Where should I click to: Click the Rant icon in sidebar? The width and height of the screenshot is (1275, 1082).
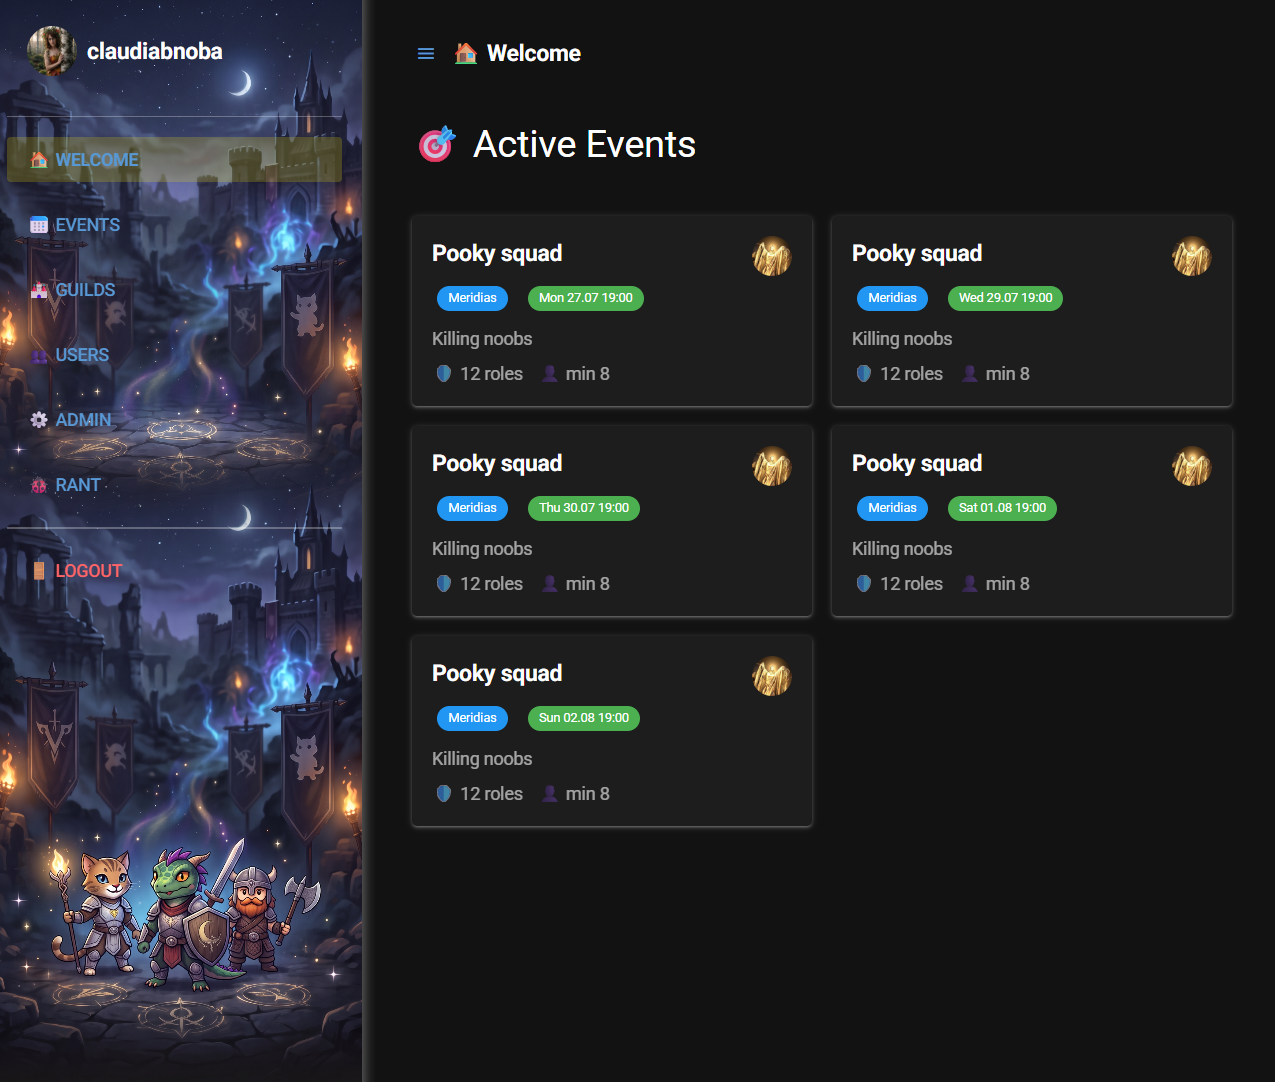(x=39, y=485)
